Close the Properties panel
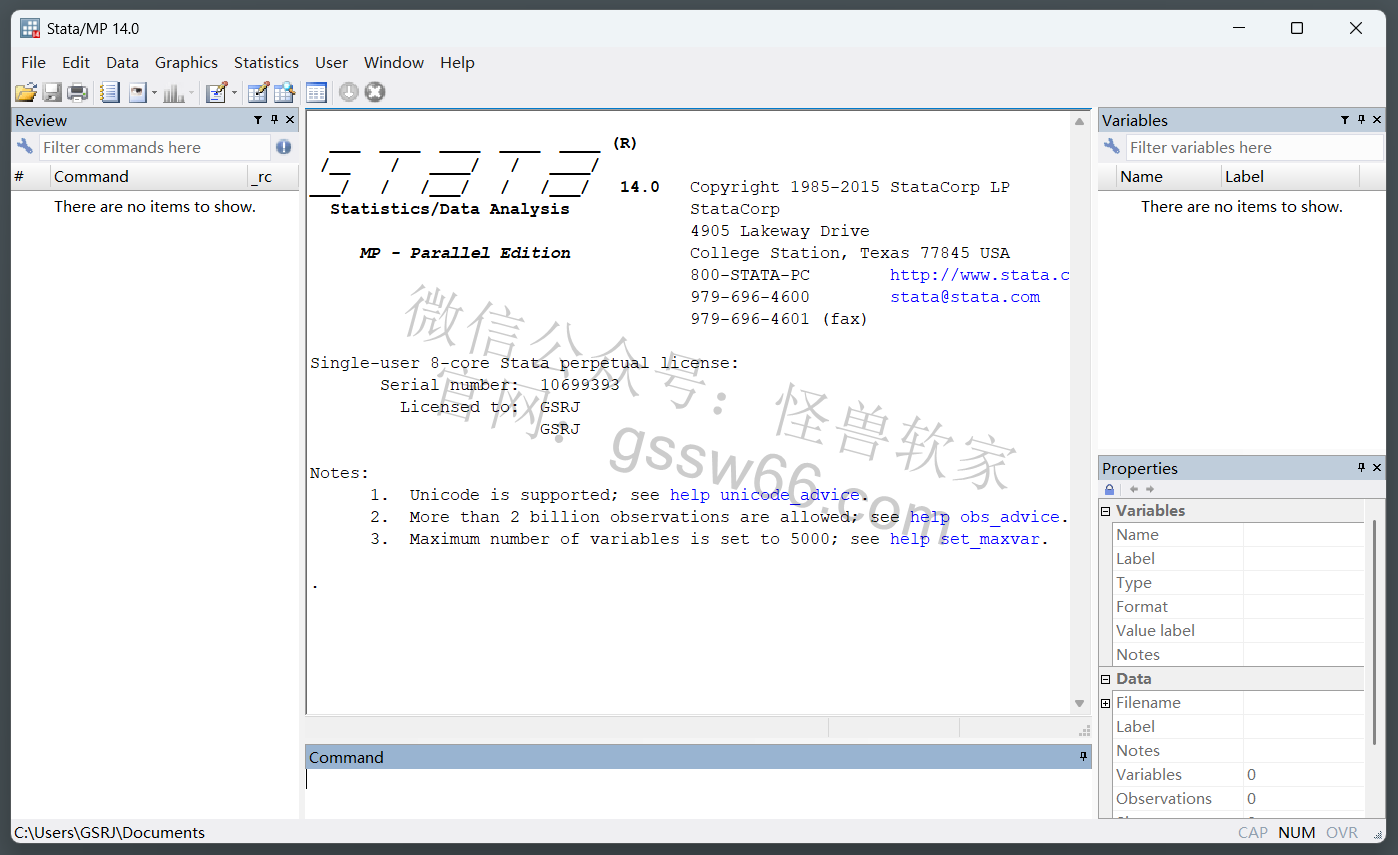This screenshot has height=855, width=1398. 1377,468
